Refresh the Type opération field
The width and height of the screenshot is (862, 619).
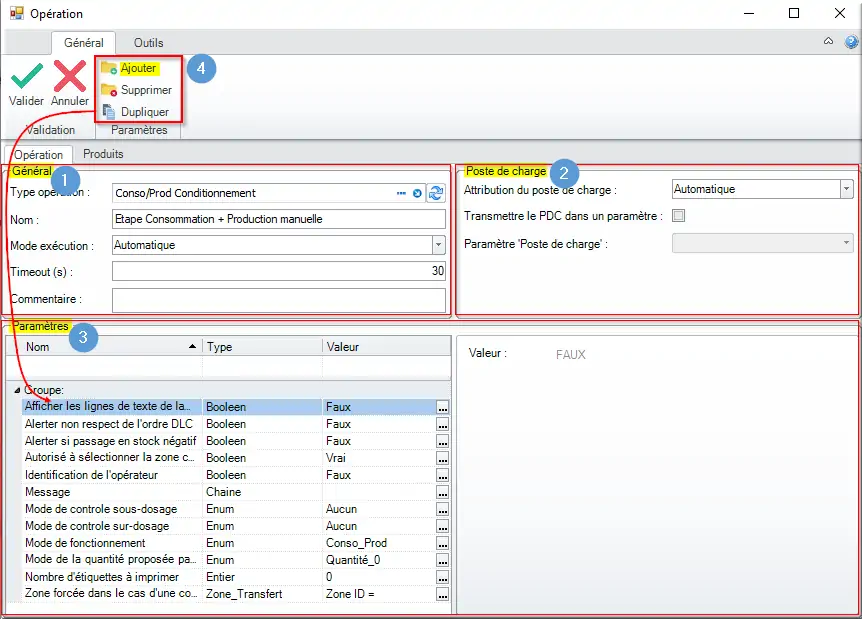[436, 193]
